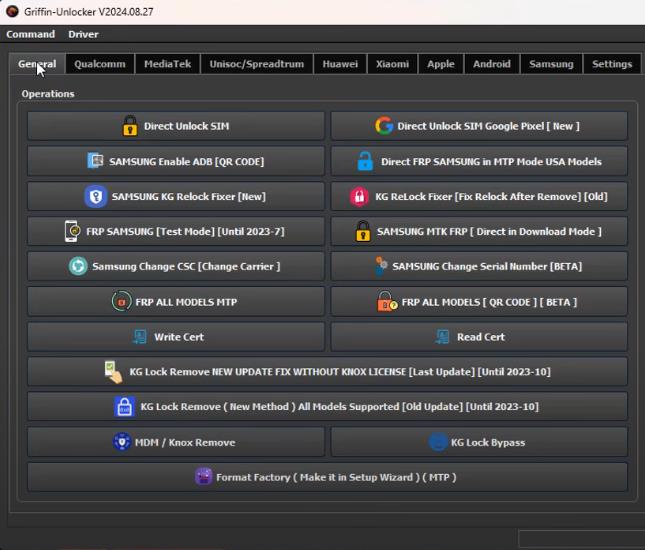Click the pink lock icon on KG ReLock Fixer

360,197
